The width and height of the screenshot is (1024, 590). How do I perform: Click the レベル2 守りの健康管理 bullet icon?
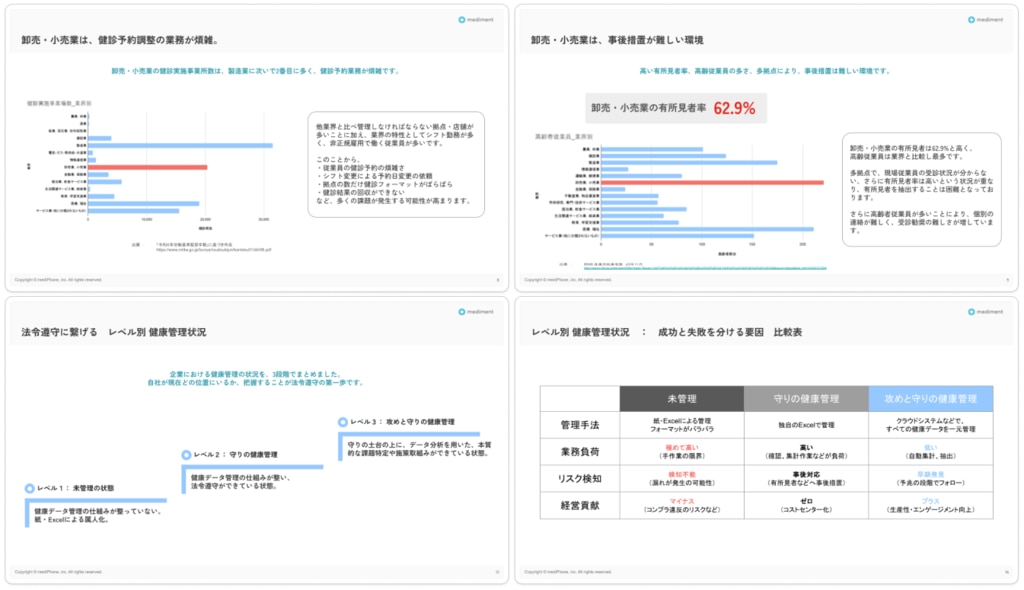pyautogui.click(x=186, y=455)
